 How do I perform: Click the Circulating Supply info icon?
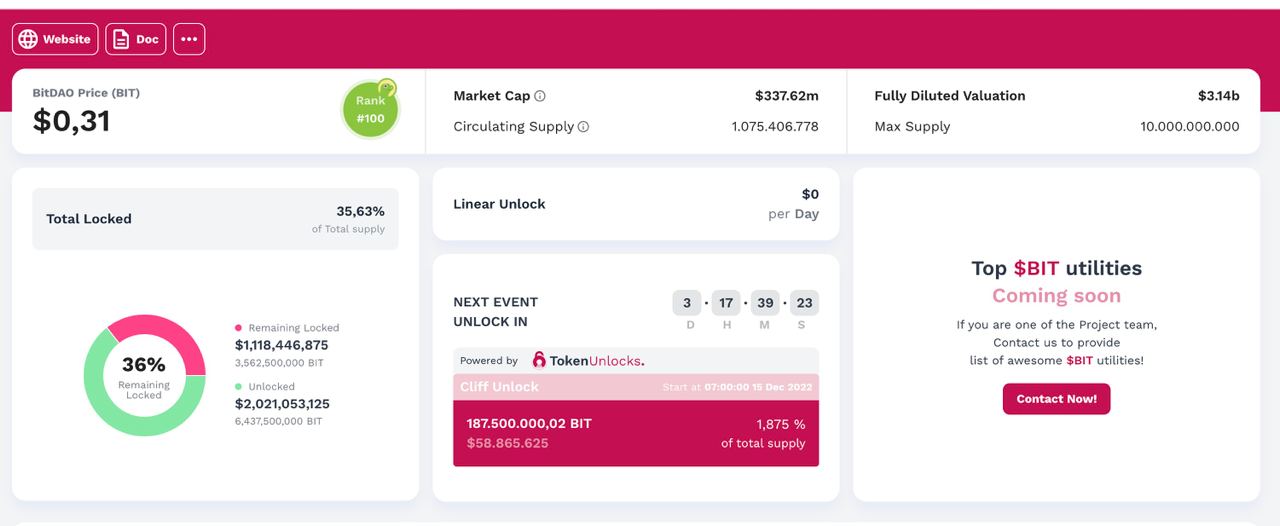pyautogui.click(x=584, y=127)
